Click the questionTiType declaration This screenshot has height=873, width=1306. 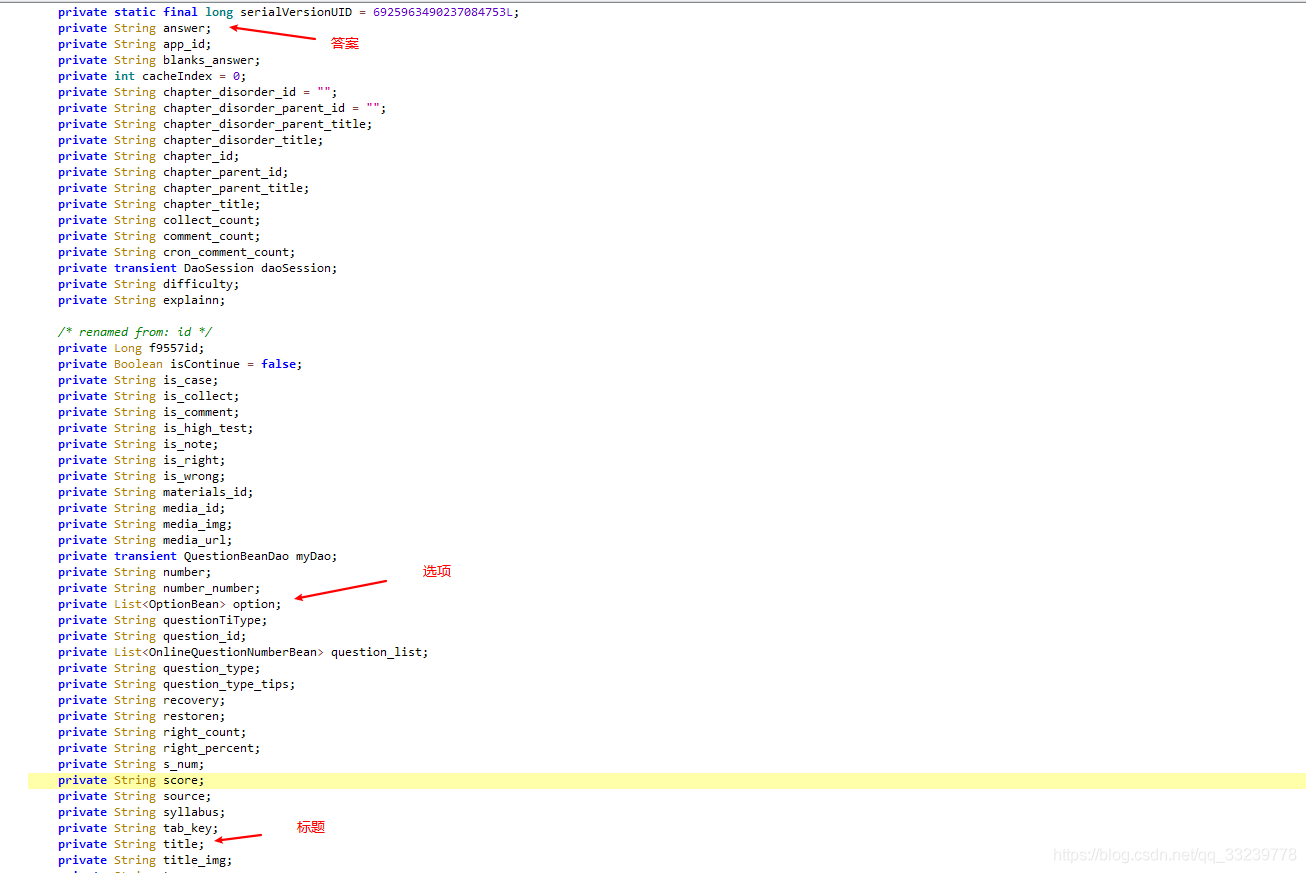pos(163,620)
